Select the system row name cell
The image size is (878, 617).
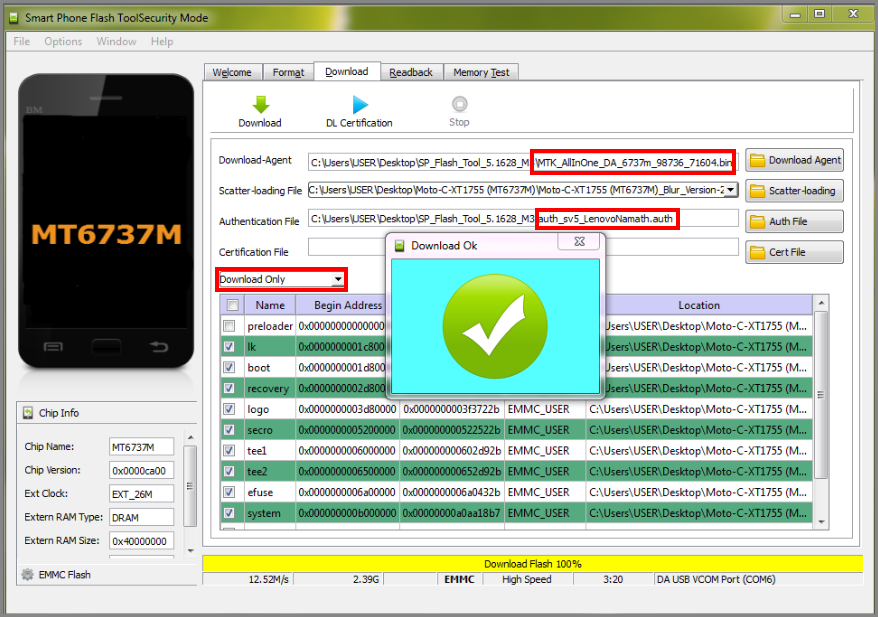270,513
